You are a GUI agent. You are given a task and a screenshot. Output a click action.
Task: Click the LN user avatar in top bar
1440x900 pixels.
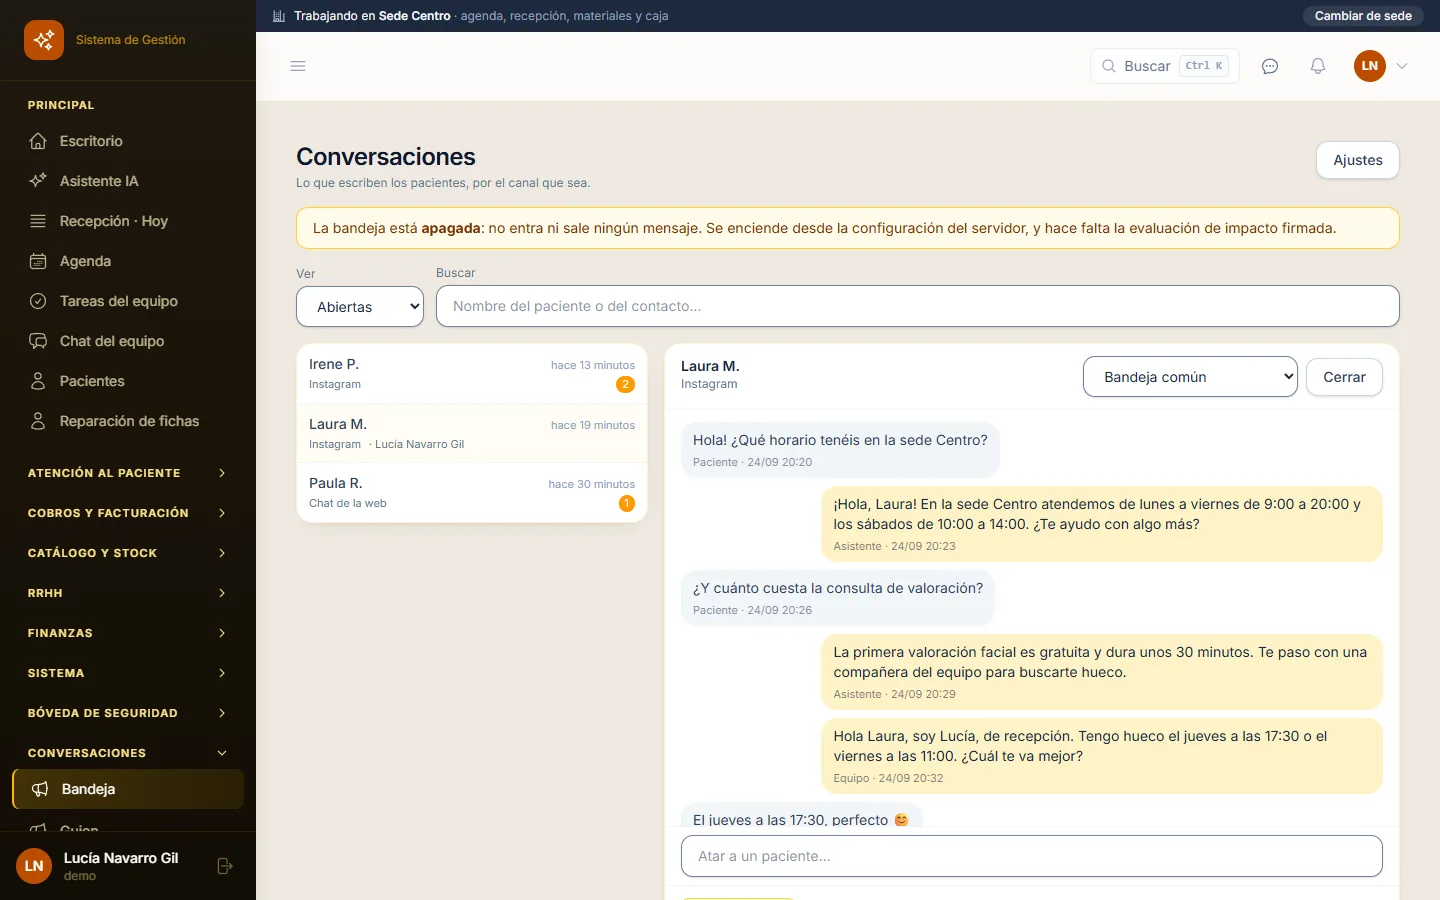1370,66
